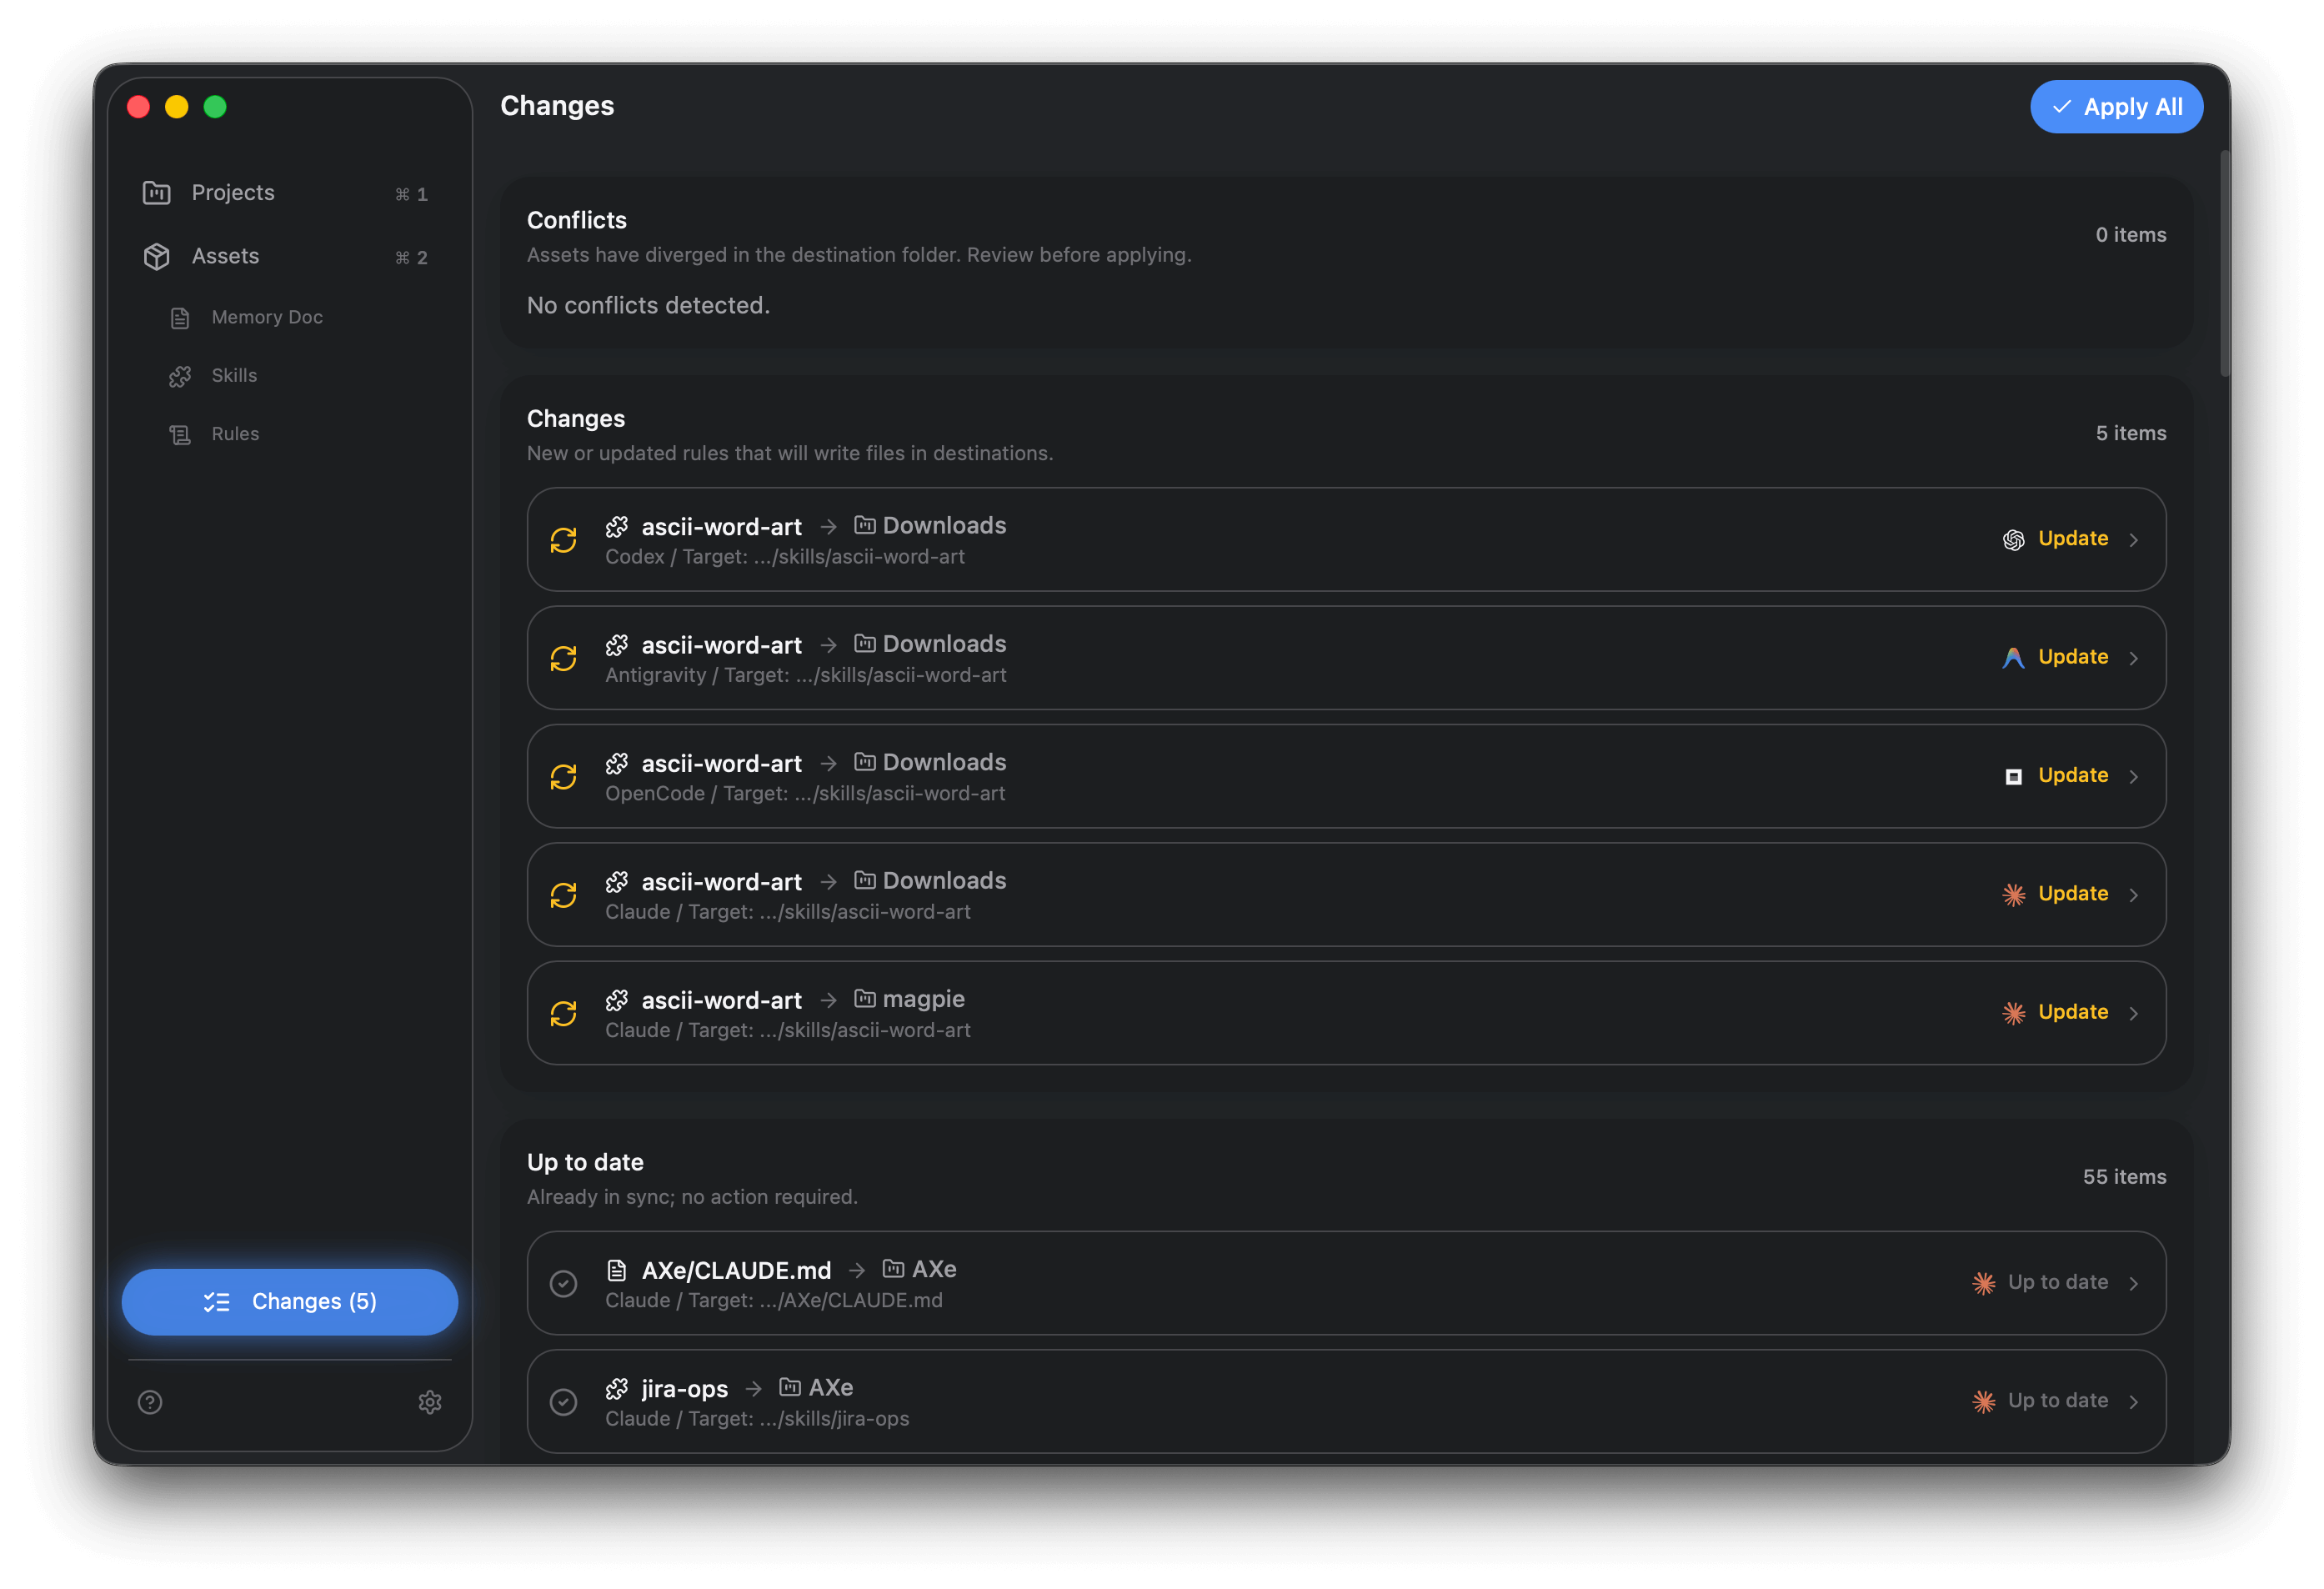Viewport: 2324px width, 1589px height.
Task: Open Settings via the gear icon
Action: point(430,1402)
